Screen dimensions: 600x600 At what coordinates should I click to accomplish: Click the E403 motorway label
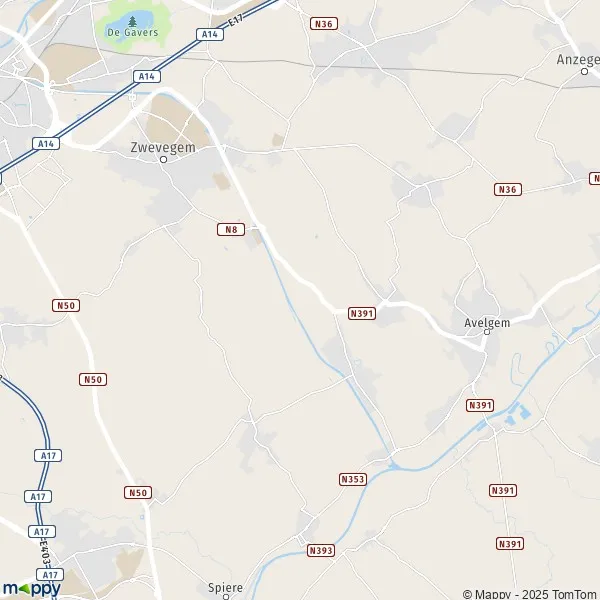(45, 553)
